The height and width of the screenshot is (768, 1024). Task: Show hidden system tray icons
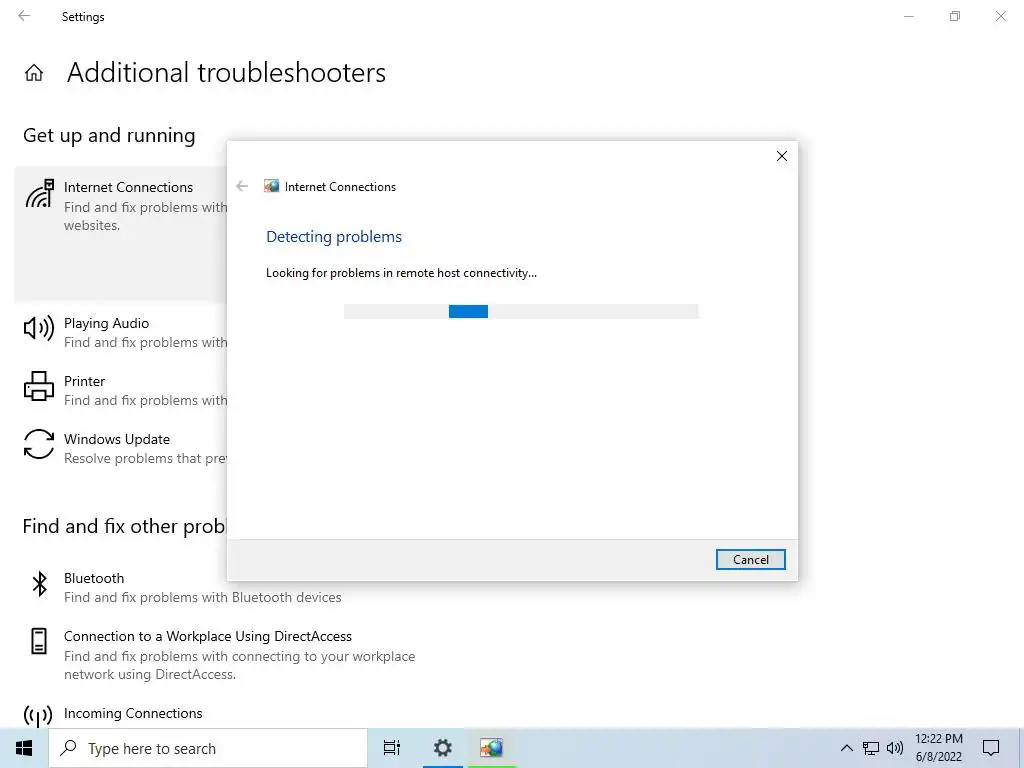846,748
